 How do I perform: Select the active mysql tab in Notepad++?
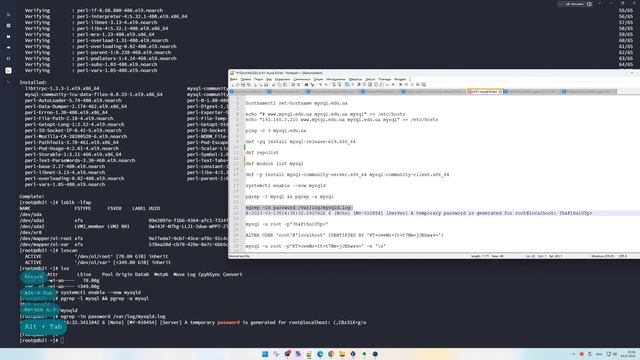coord(484,92)
